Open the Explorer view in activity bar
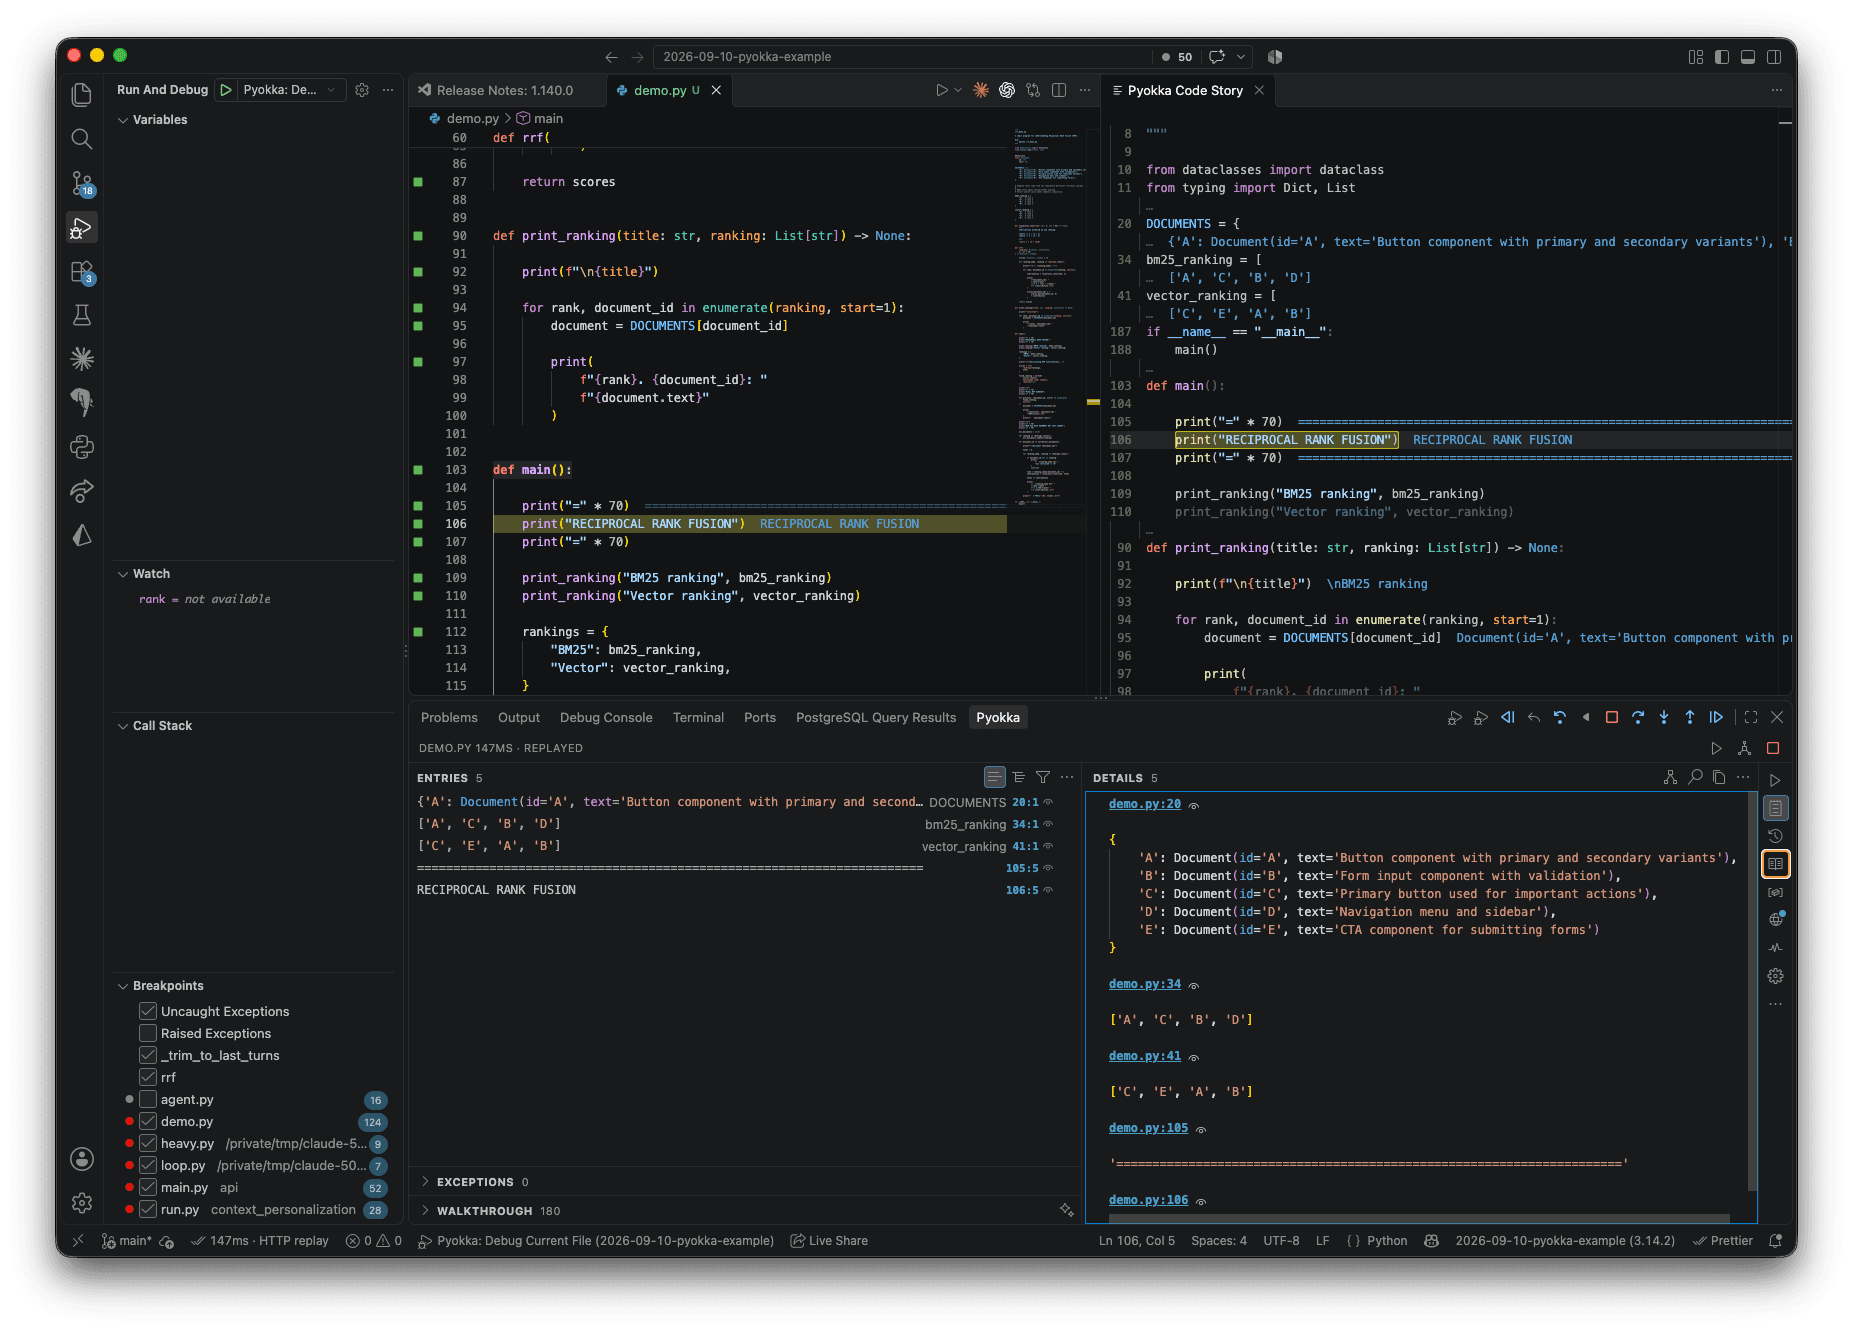This screenshot has width=1853, height=1331. (x=82, y=95)
